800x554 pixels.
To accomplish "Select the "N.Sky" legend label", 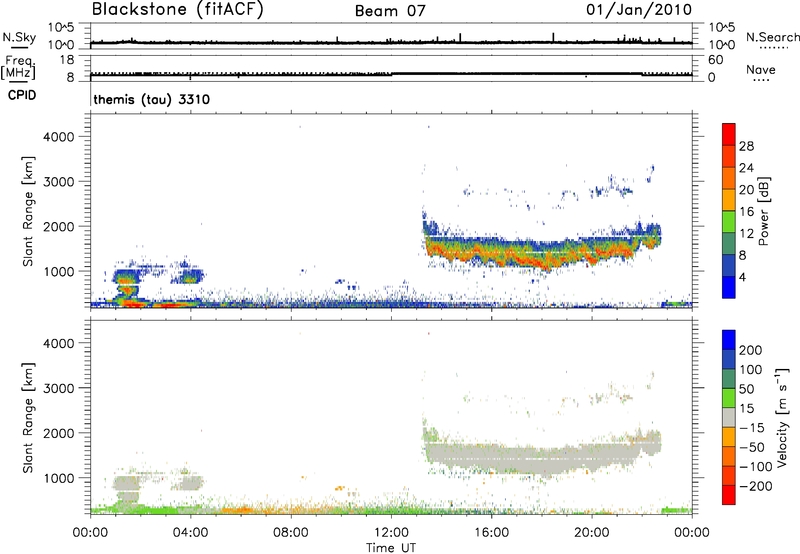I will [19, 37].
